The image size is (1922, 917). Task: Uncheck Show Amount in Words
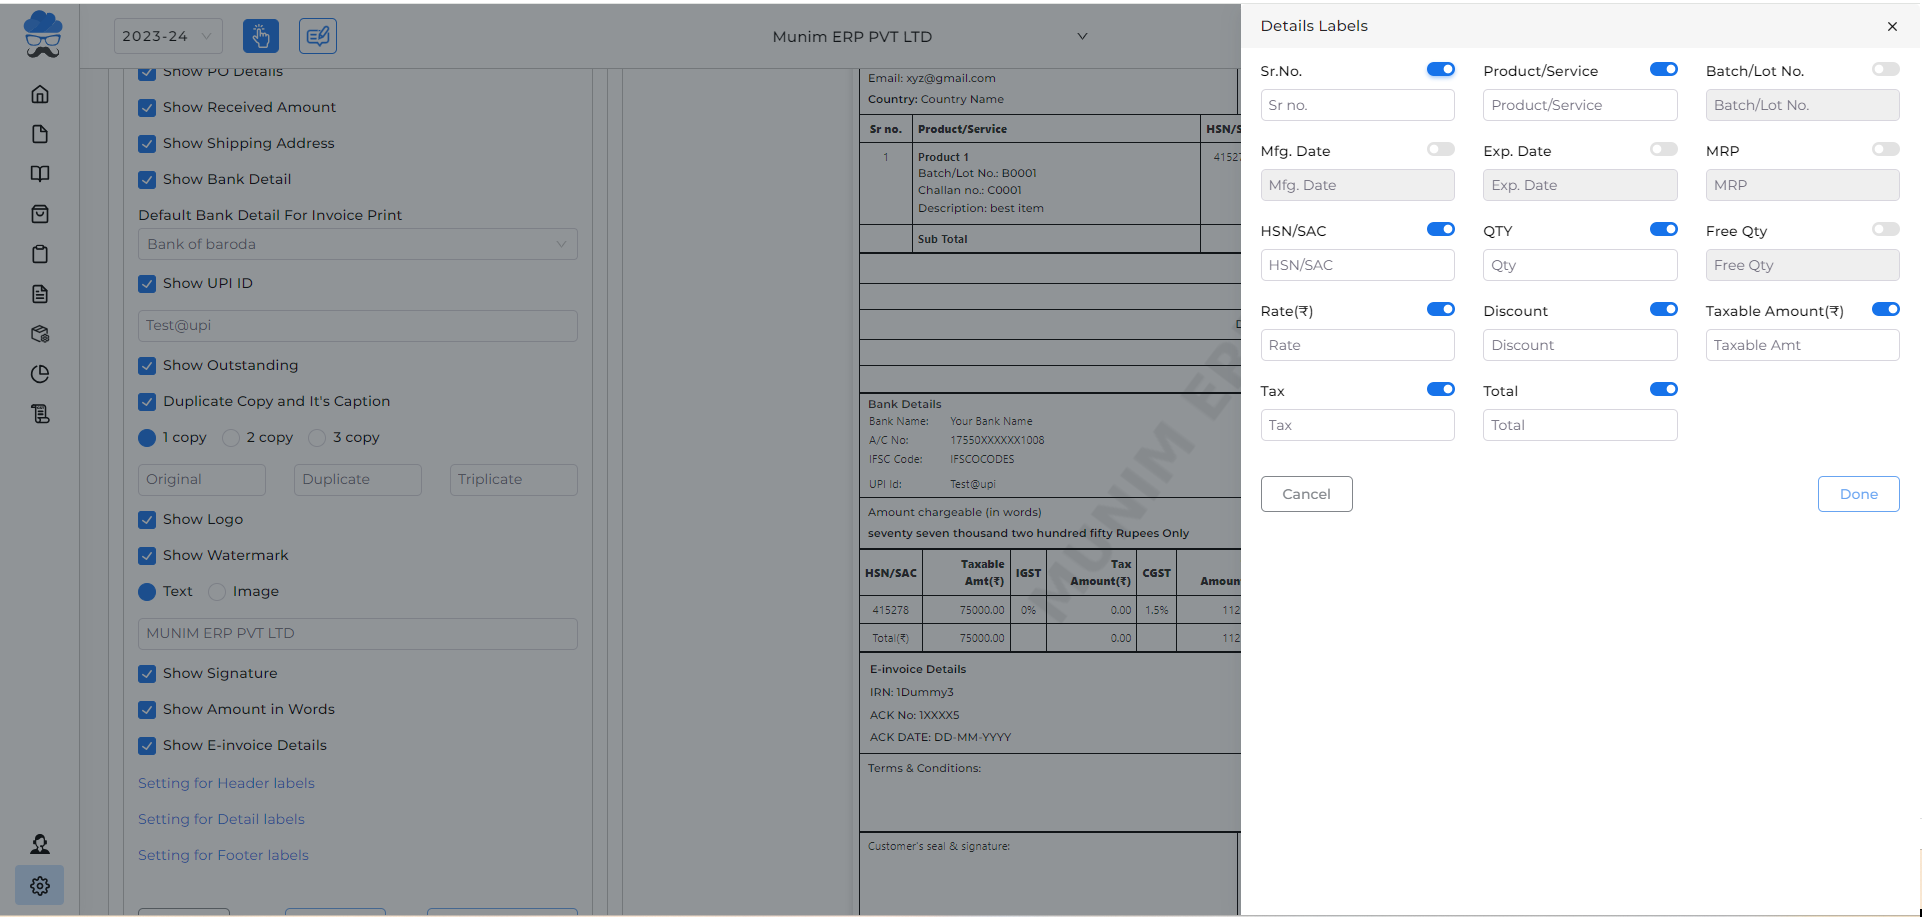pos(147,709)
